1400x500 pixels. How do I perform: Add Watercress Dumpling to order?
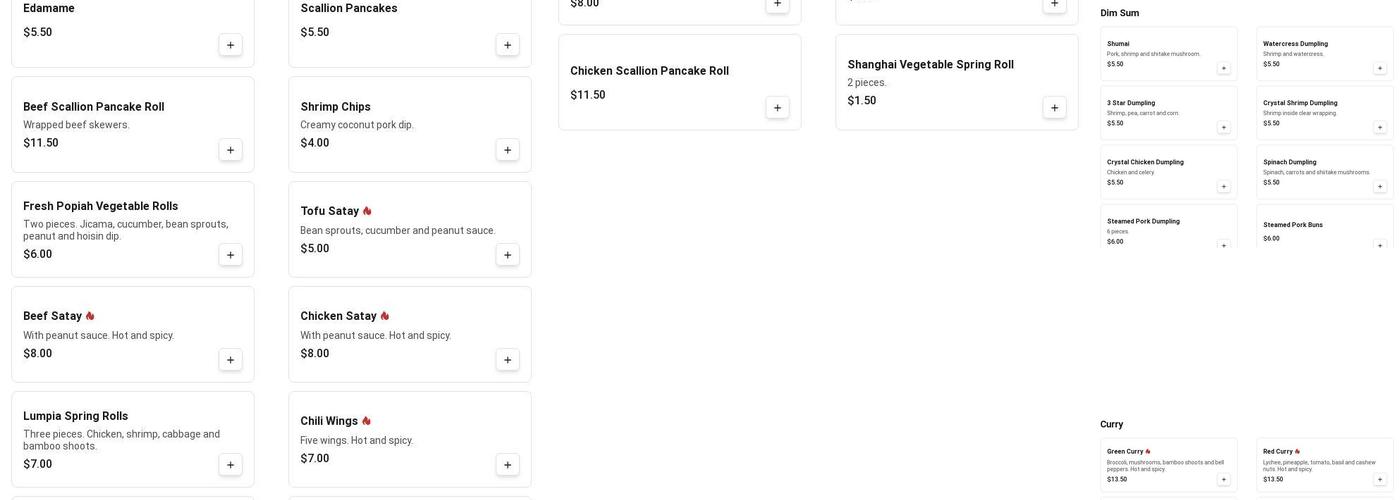pyautogui.click(x=1380, y=69)
